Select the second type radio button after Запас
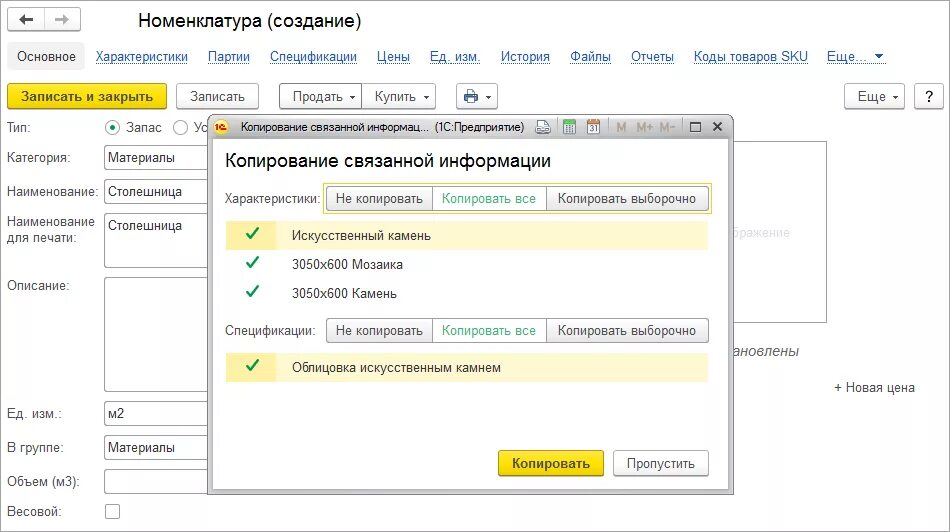950x532 pixels. (180, 127)
